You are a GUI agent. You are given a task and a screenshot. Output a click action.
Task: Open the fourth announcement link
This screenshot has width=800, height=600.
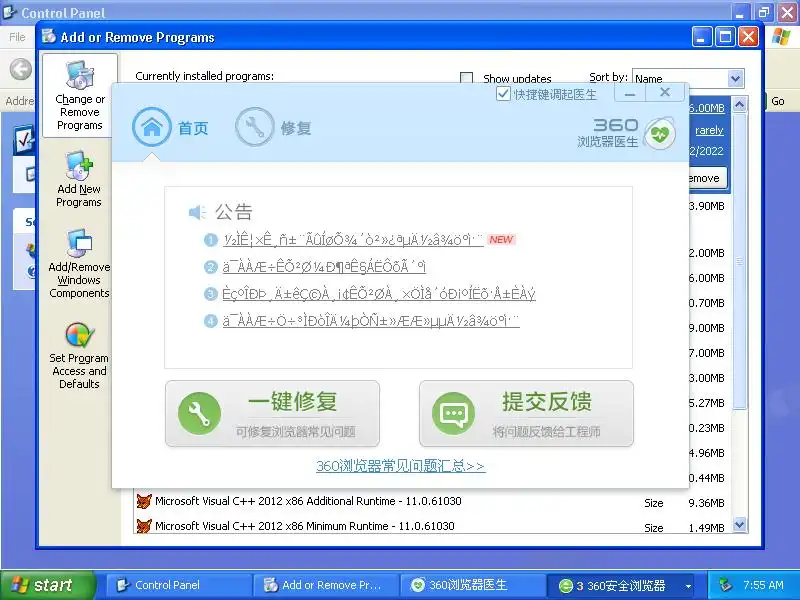pos(371,321)
